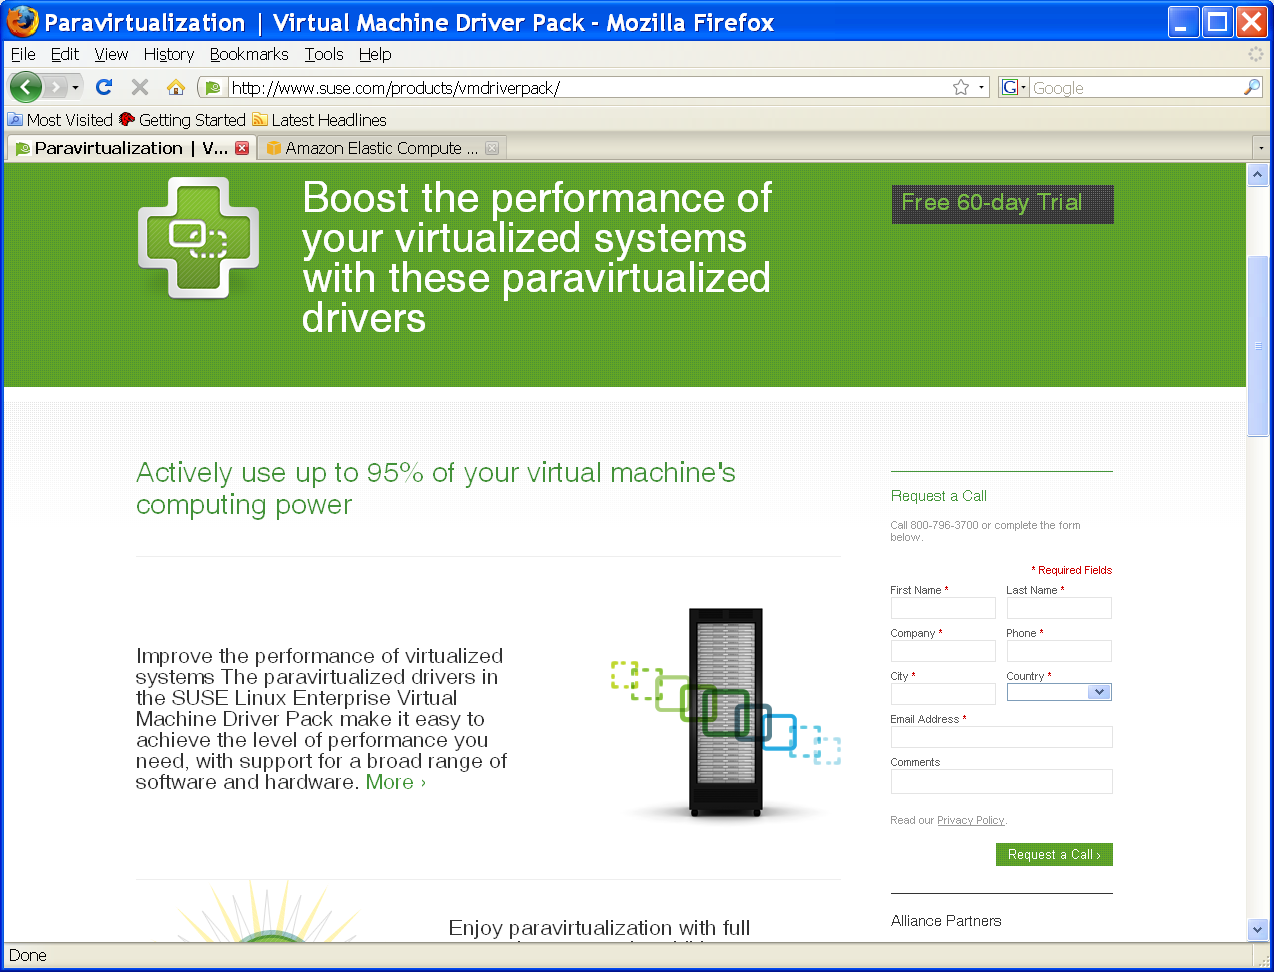Viewport: 1274px width, 972px height.
Task: Click the Free 60-day Trial button
Action: click(x=1002, y=203)
